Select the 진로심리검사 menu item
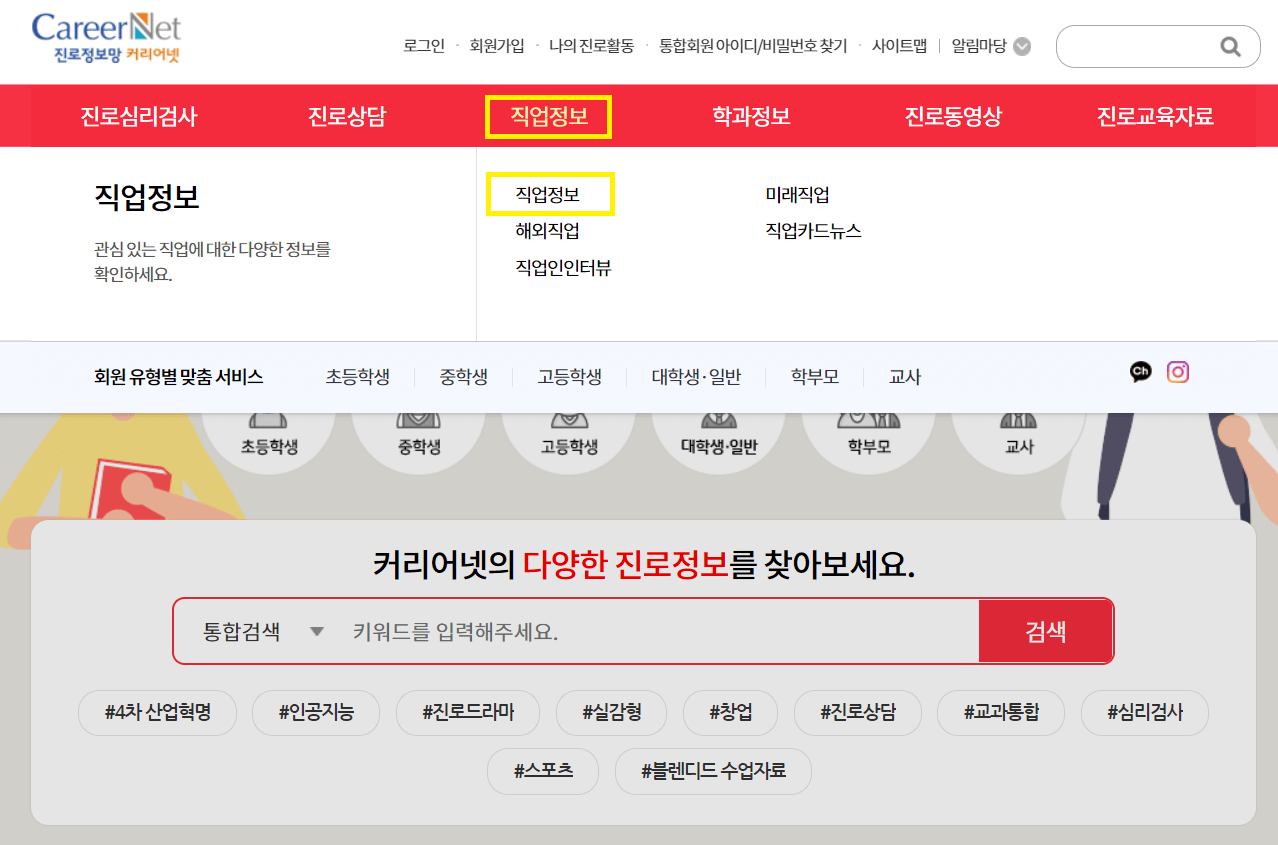The width and height of the screenshot is (1278, 845). point(138,115)
